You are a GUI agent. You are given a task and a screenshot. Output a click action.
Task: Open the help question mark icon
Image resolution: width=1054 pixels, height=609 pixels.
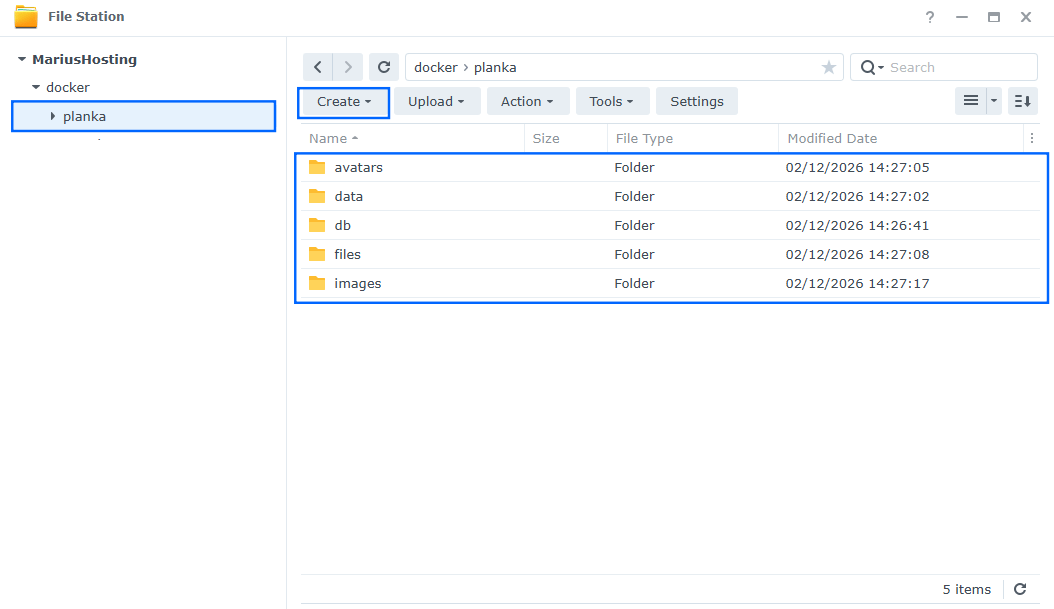click(929, 17)
